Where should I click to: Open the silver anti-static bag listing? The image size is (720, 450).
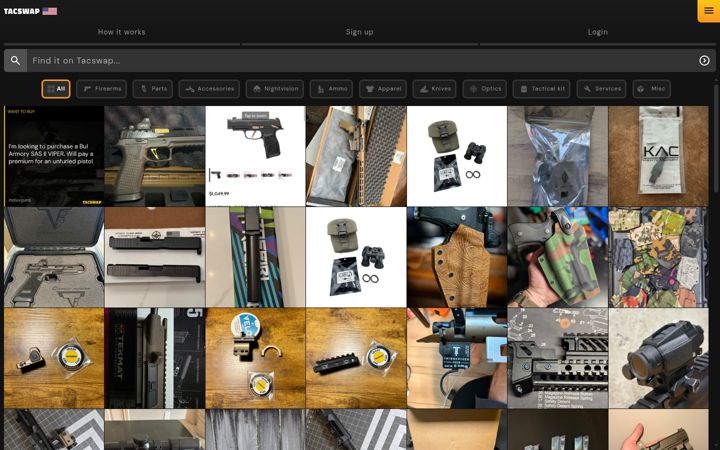(558, 156)
